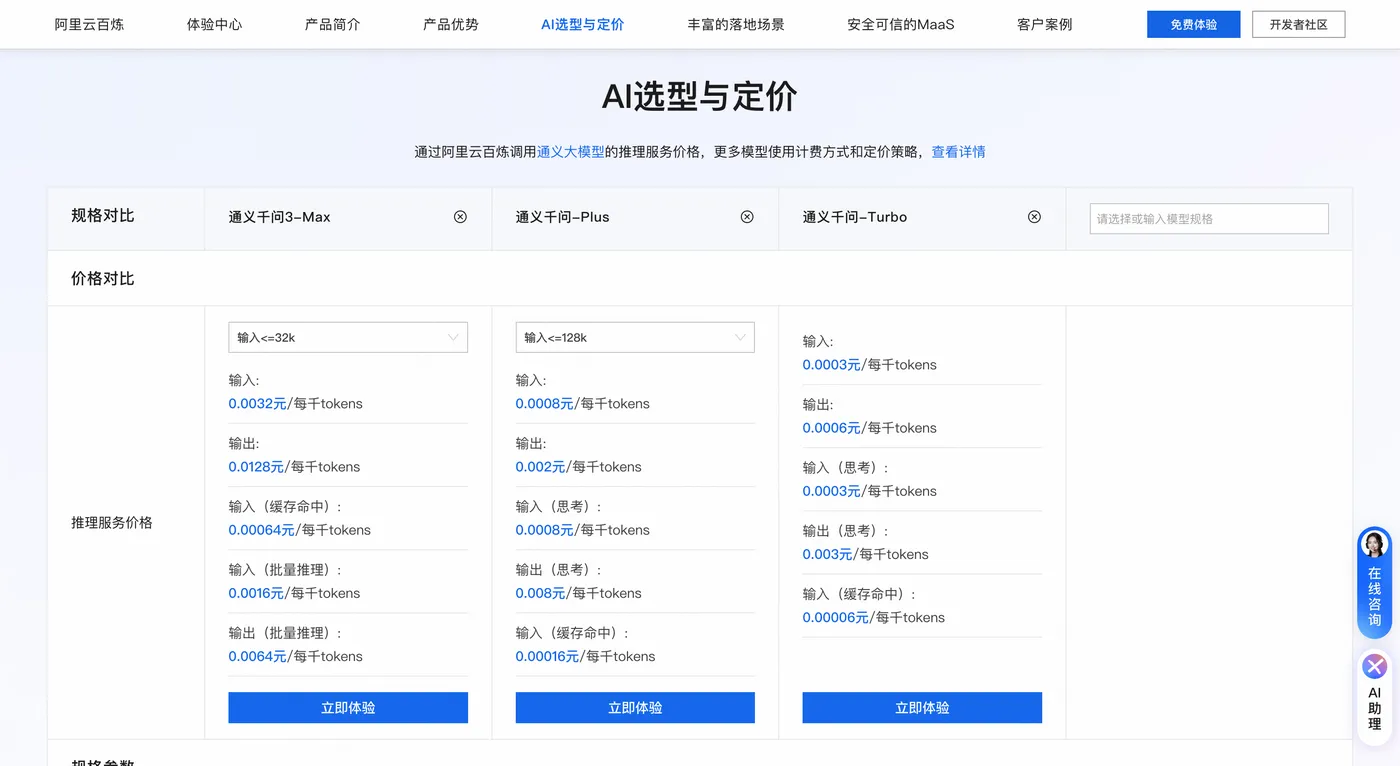Viewport: 1400px width, 766px height.
Task: Select the 0.0128元 output price
Action: point(256,467)
